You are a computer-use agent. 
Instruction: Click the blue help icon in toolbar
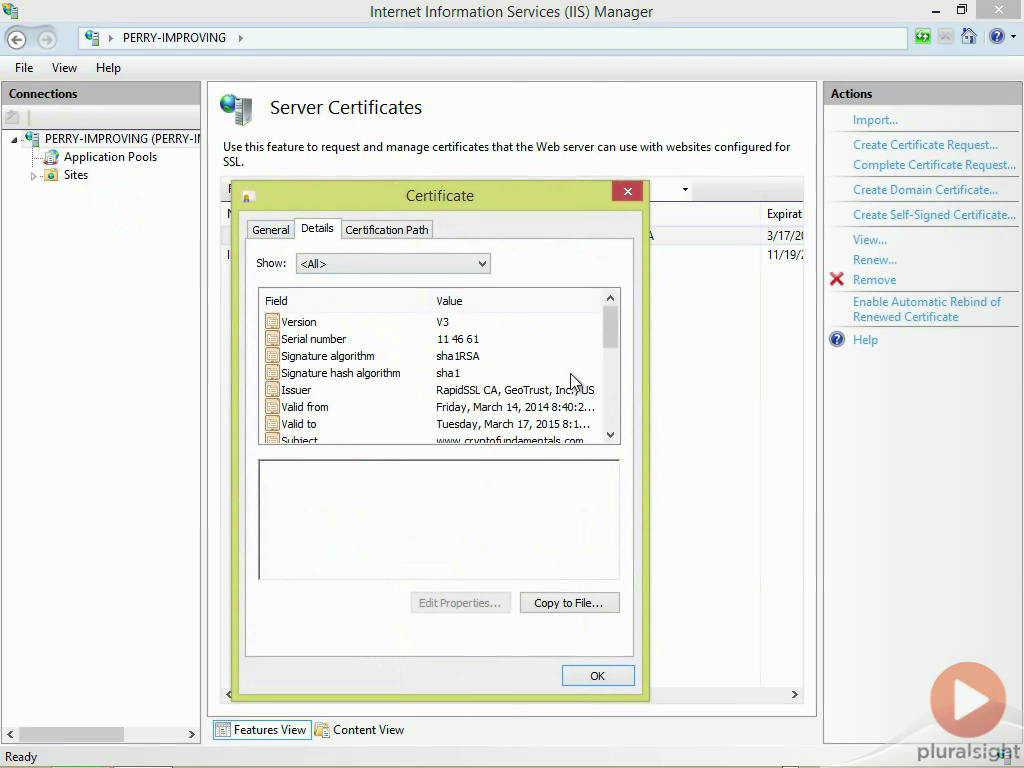[997, 37]
